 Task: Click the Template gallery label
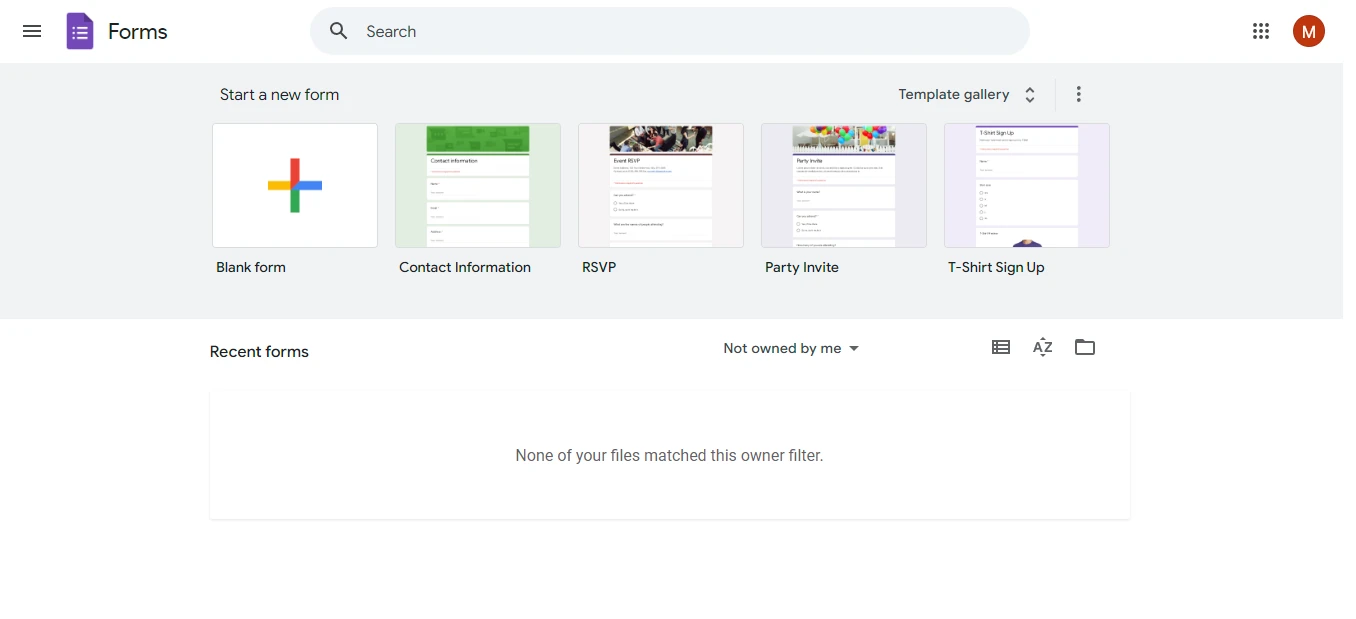(953, 93)
